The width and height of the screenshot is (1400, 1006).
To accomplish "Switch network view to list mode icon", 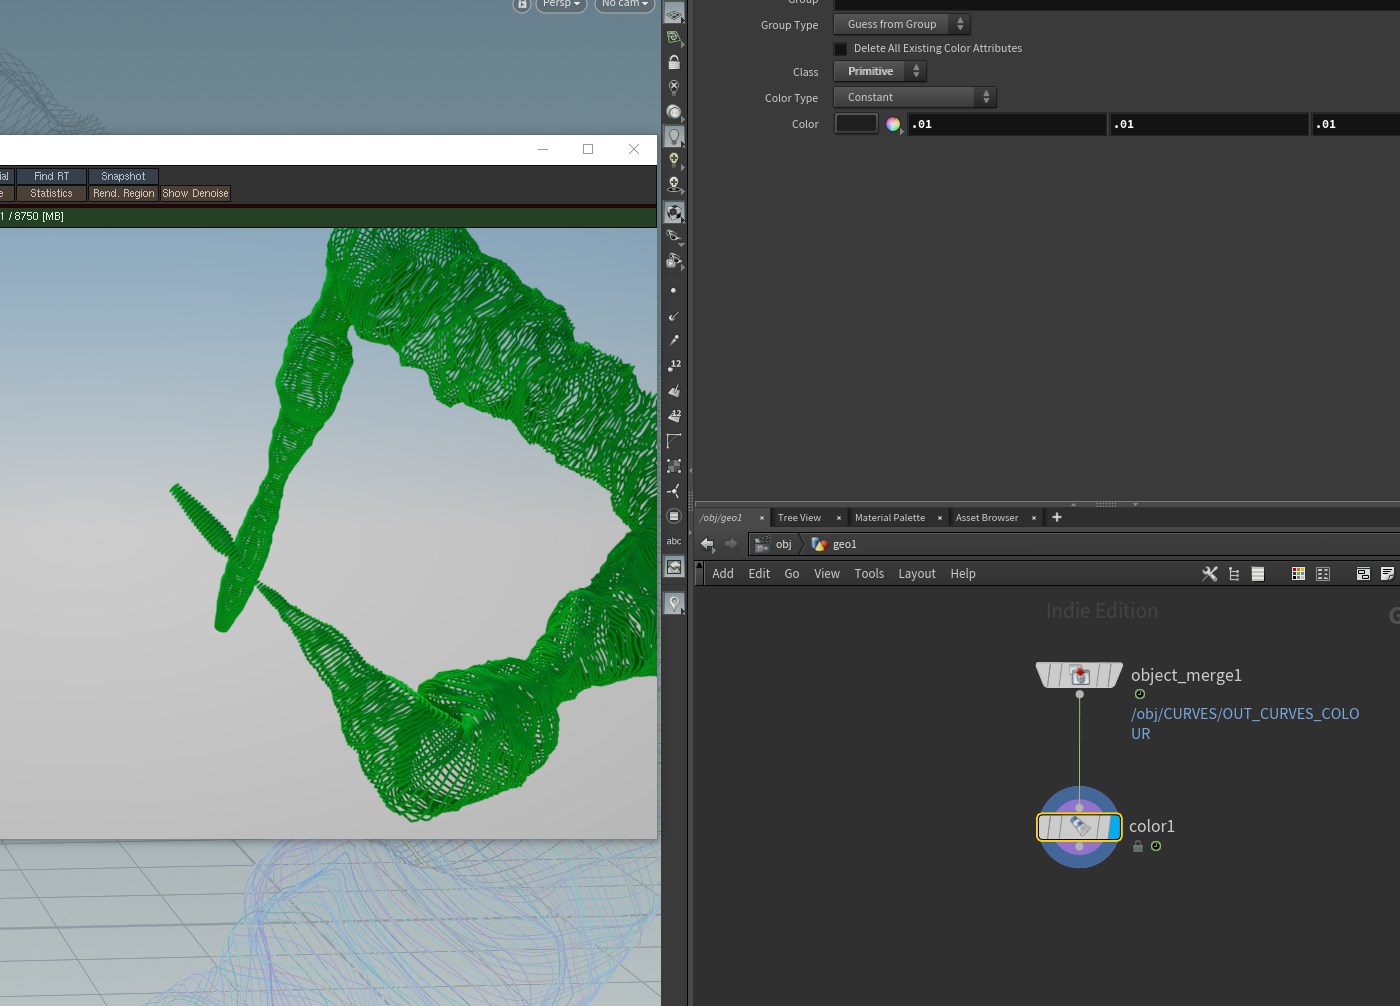I will [x=1258, y=574].
